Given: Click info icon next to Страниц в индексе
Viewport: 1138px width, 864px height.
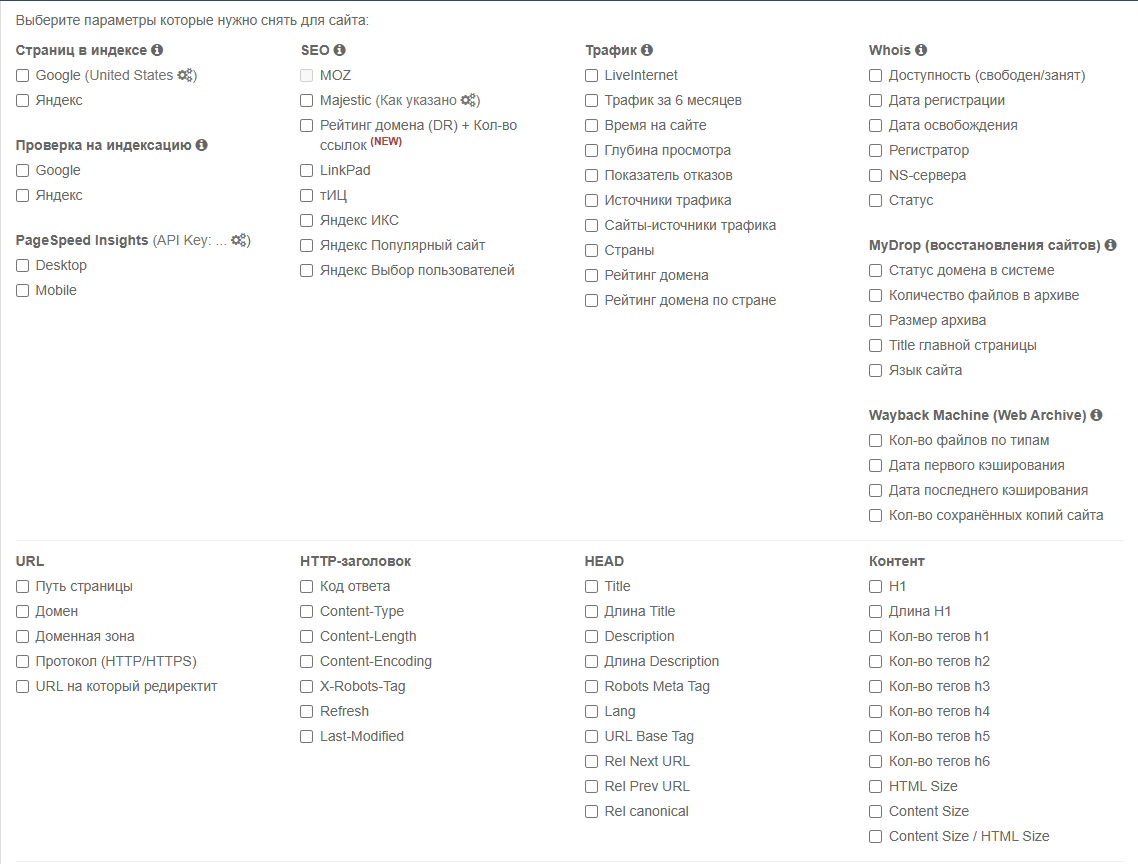Looking at the screenshot, I should click(157, 50).
